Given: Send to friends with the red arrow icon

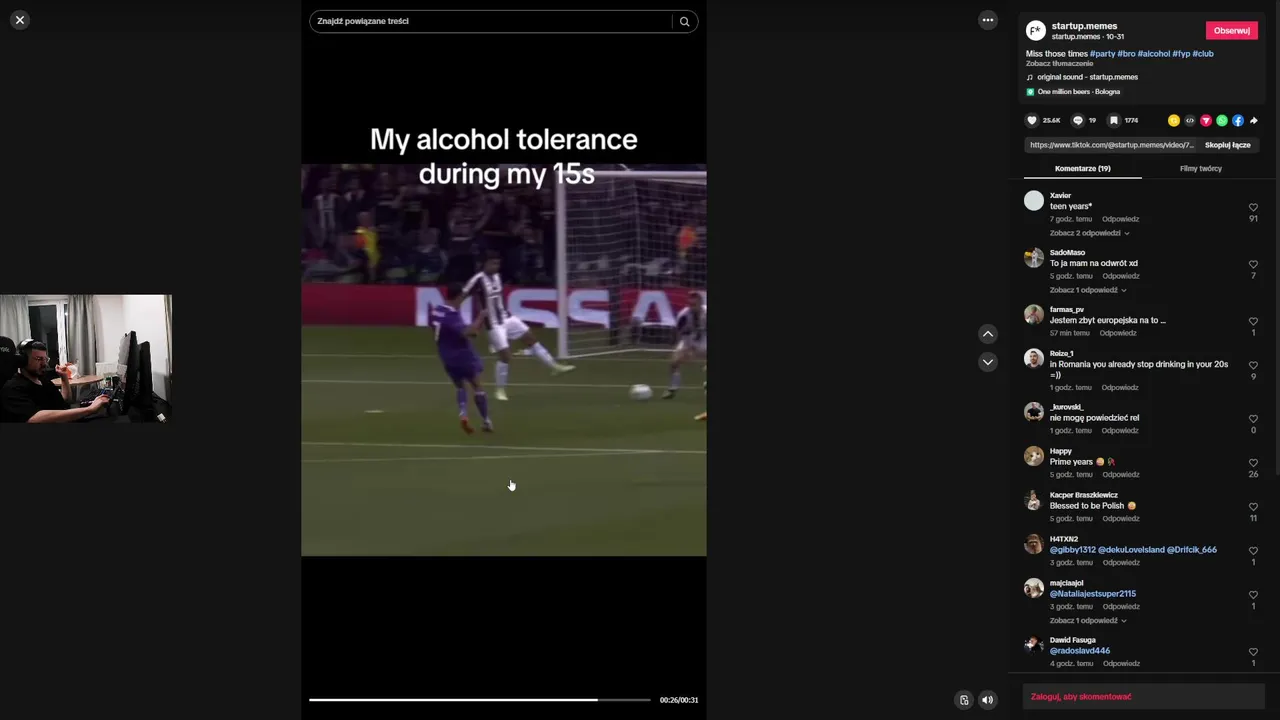Looking at the screenshot, I should 1206,121.
